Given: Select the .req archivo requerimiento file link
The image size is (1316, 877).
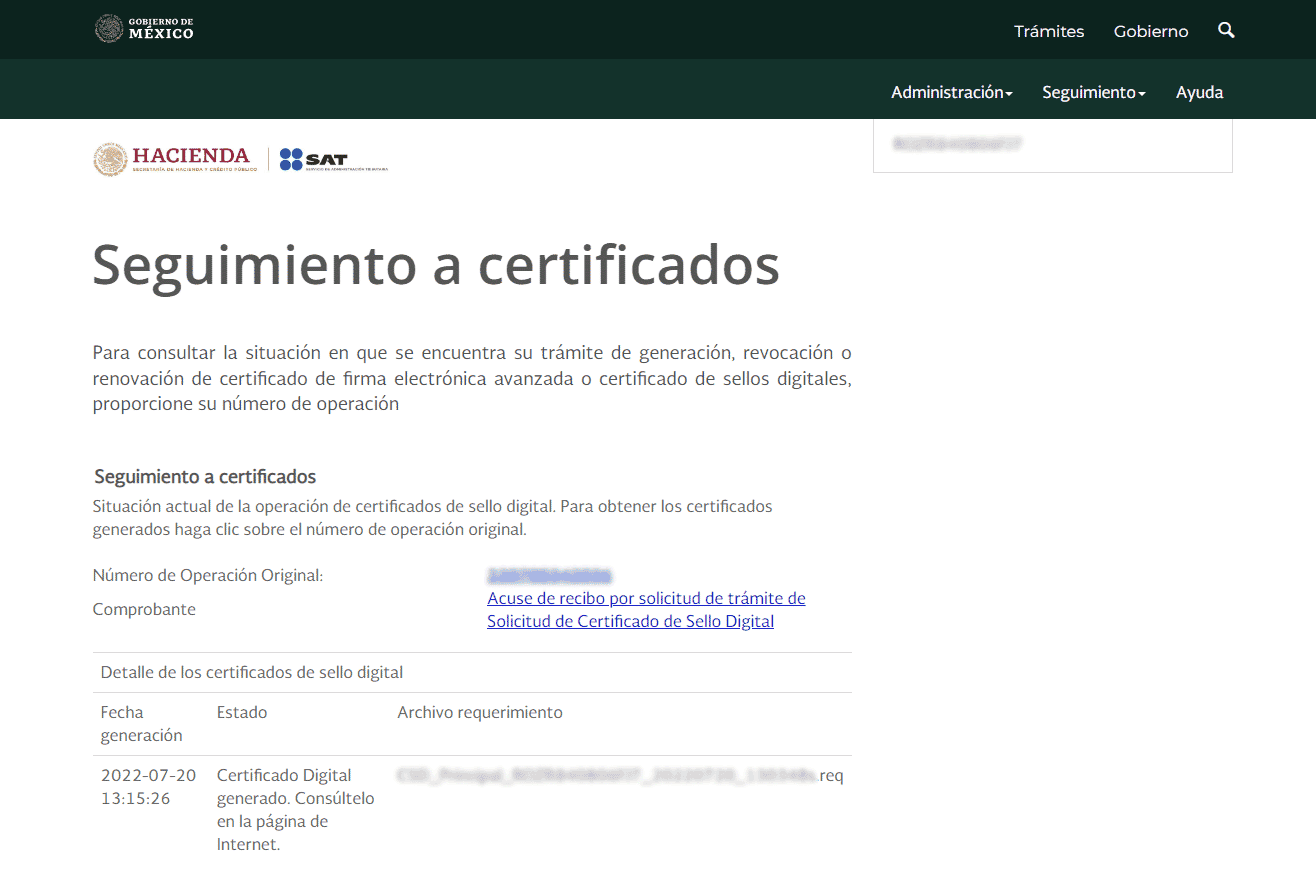Looking at the screenshot, I should 620,775.
